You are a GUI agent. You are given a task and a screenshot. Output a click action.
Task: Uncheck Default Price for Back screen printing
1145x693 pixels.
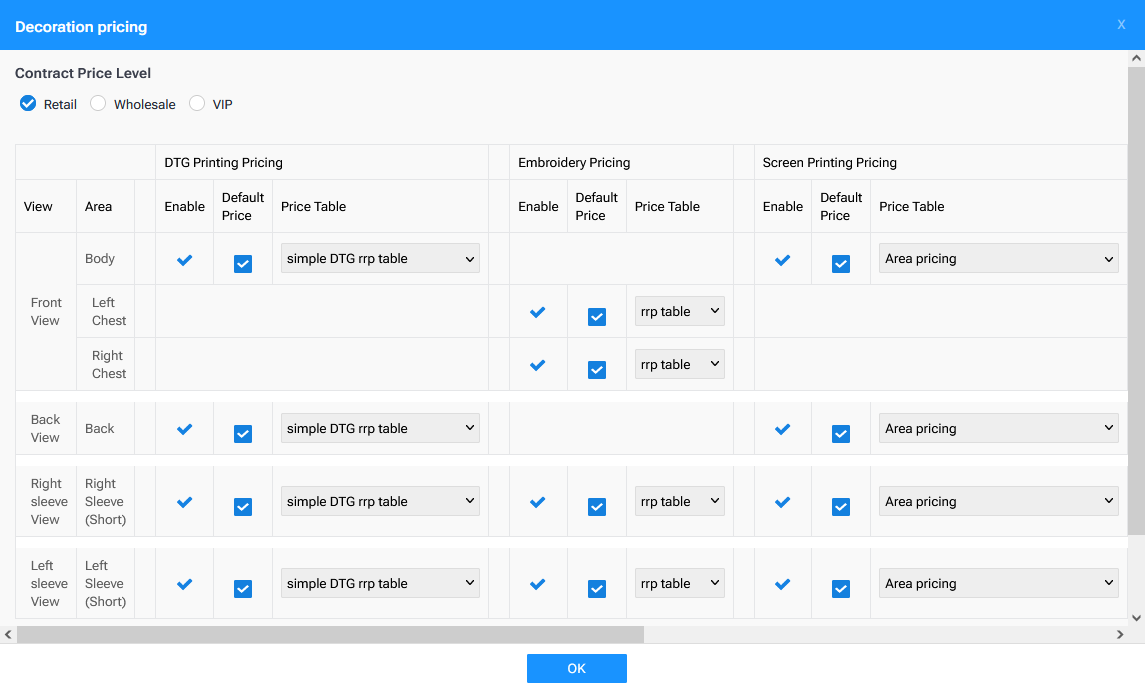coord(840,433)
